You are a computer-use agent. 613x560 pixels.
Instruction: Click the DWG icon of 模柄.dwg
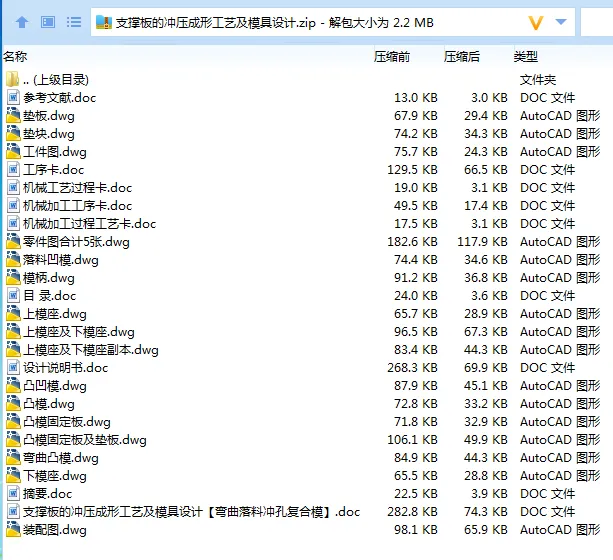(13, 277)
